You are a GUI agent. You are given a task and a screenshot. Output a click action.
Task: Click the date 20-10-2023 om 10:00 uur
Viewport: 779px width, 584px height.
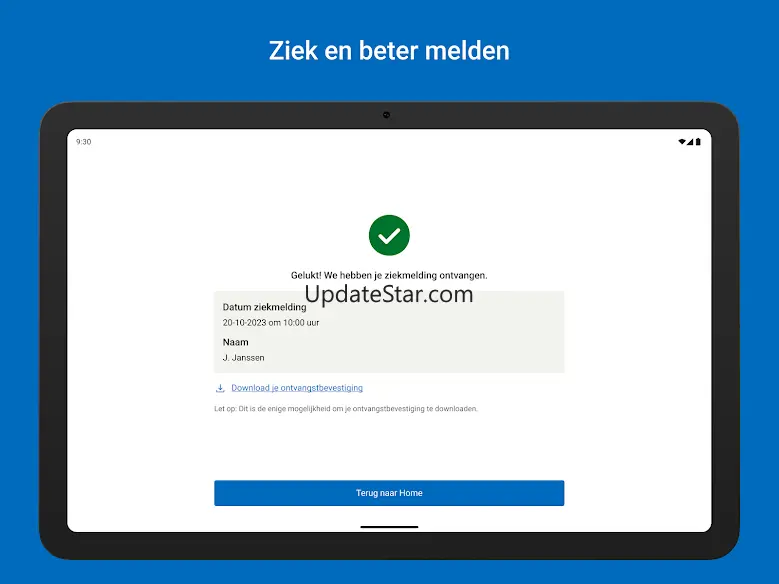point(271,323)
